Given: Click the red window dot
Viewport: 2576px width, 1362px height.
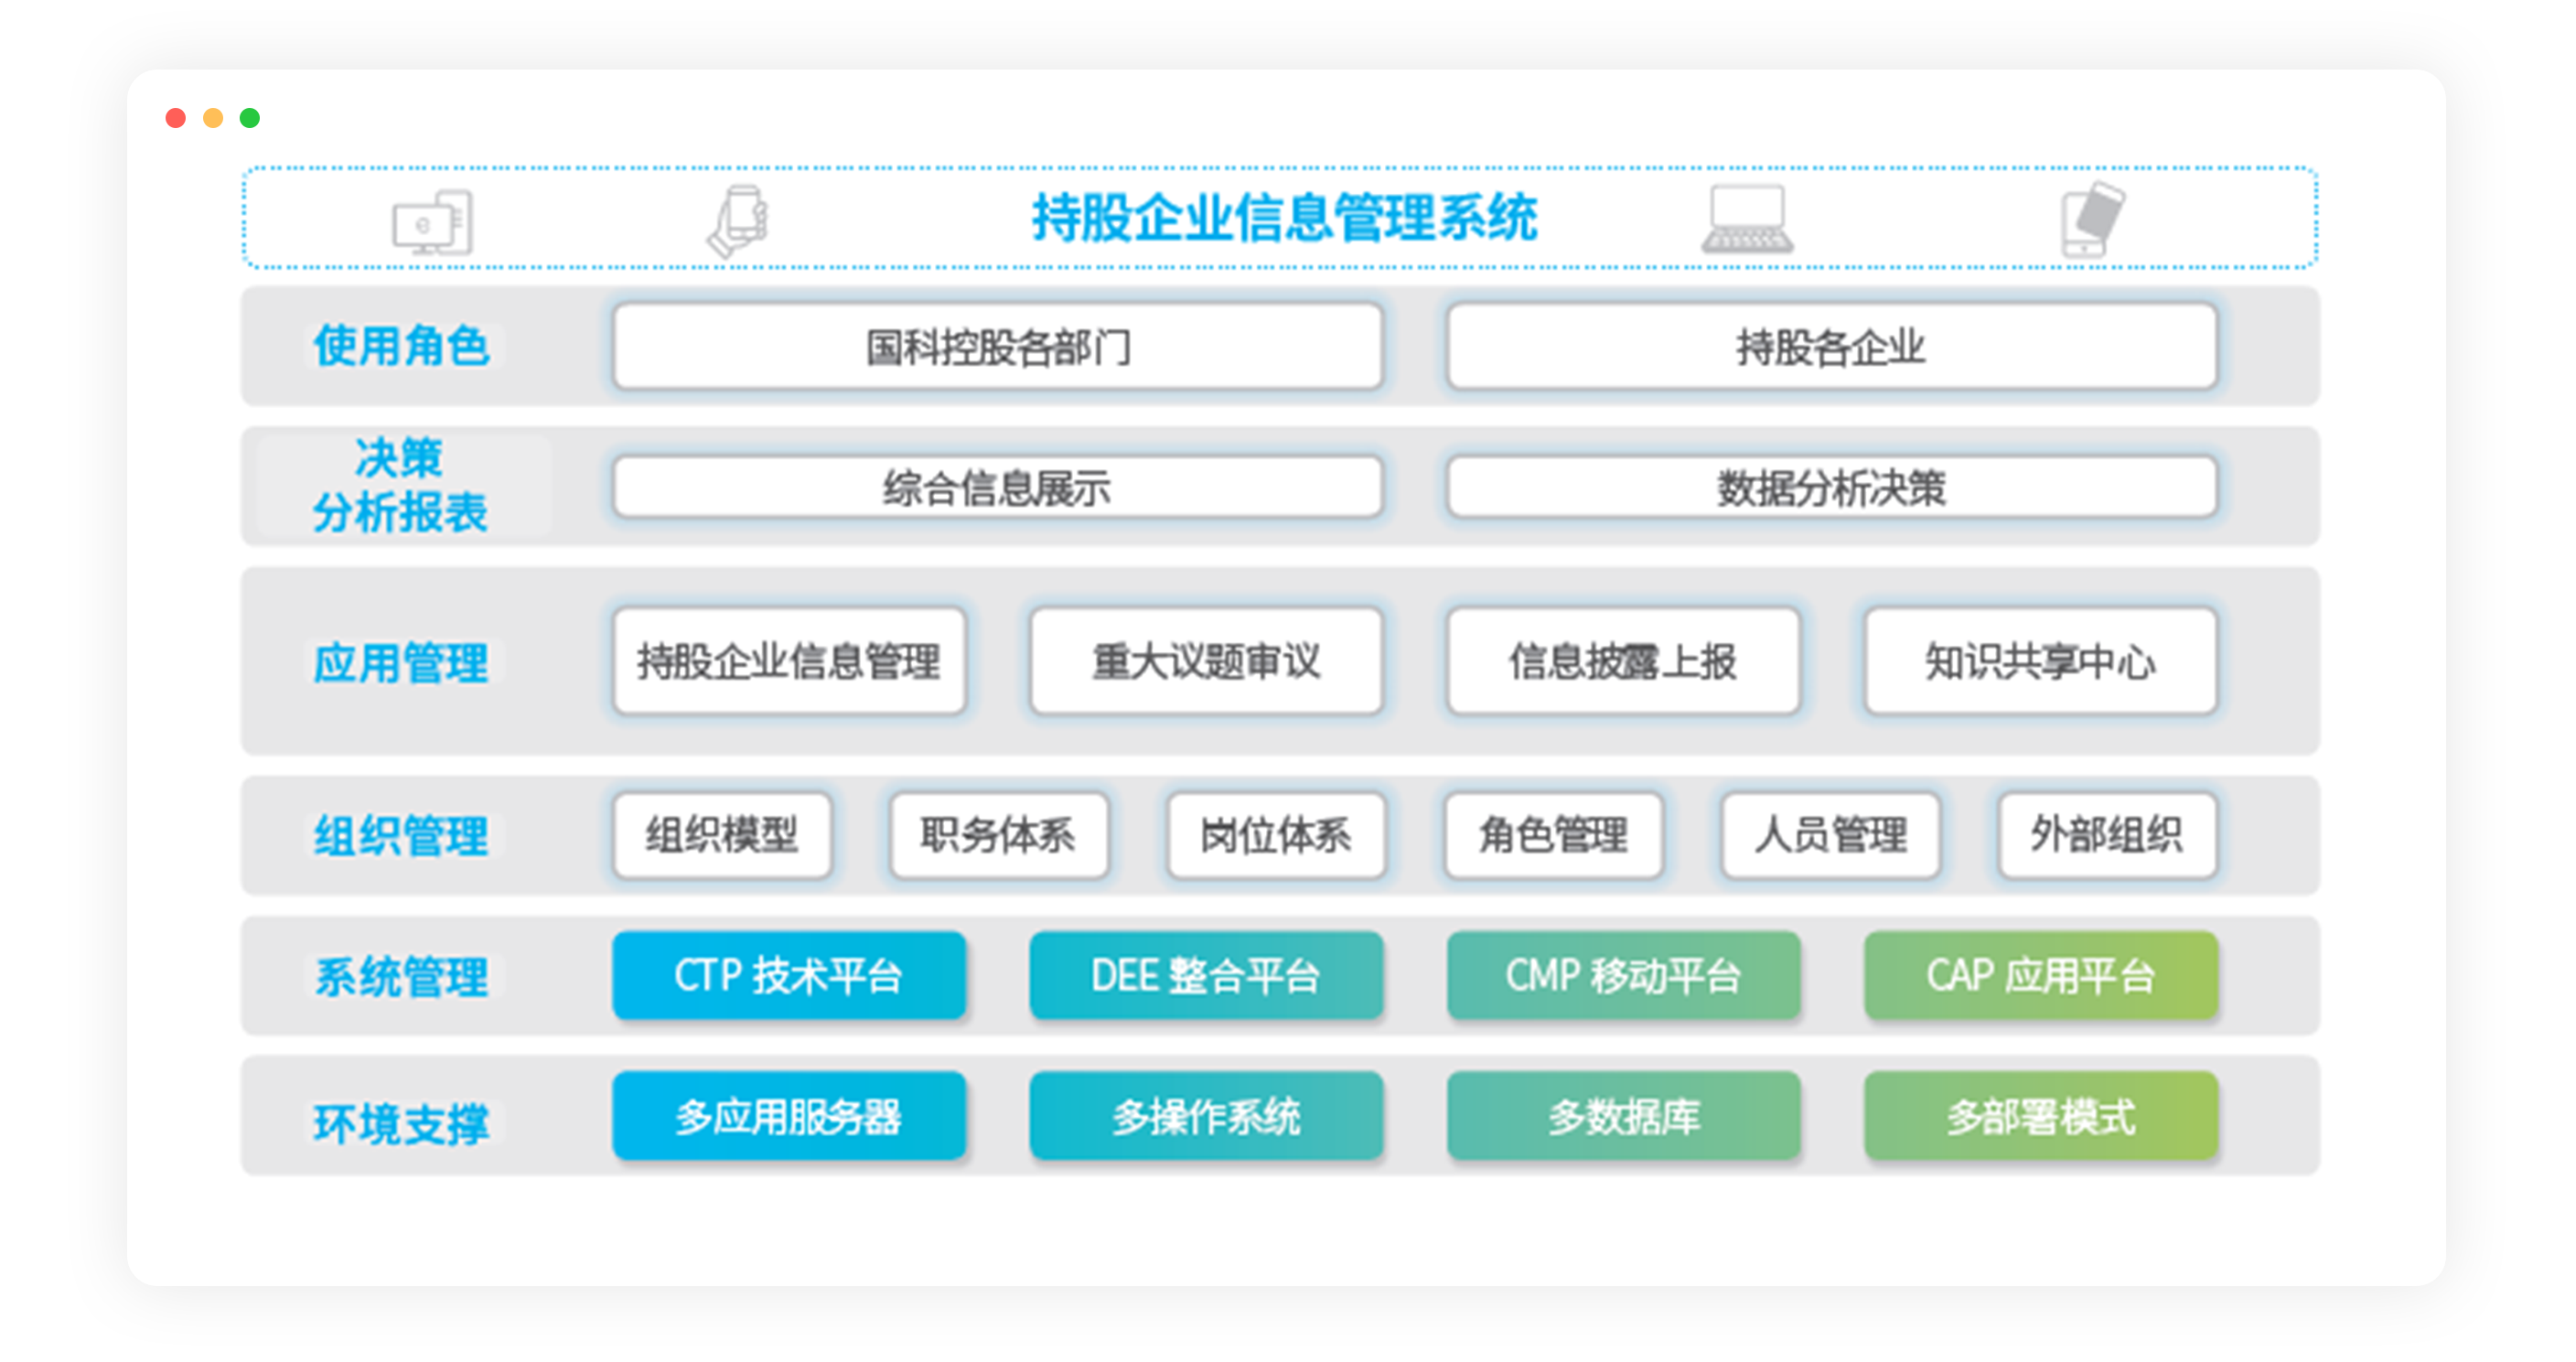Looking at the screenshot, I should tap(176, 118).
